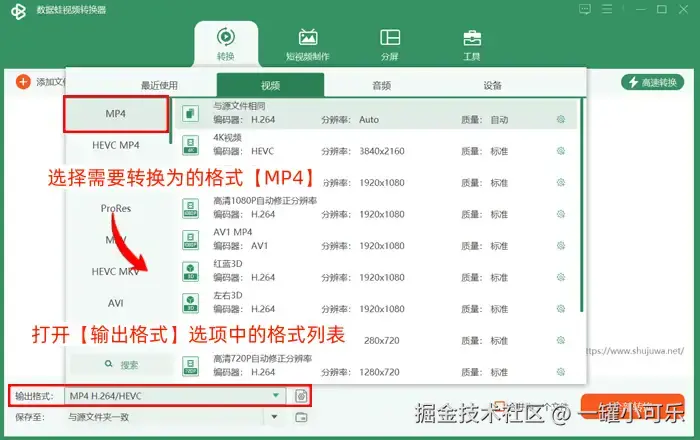Open settings gear for 红蓝3D preset
This screenshot has width=700, height=440.
pos(561,277)
